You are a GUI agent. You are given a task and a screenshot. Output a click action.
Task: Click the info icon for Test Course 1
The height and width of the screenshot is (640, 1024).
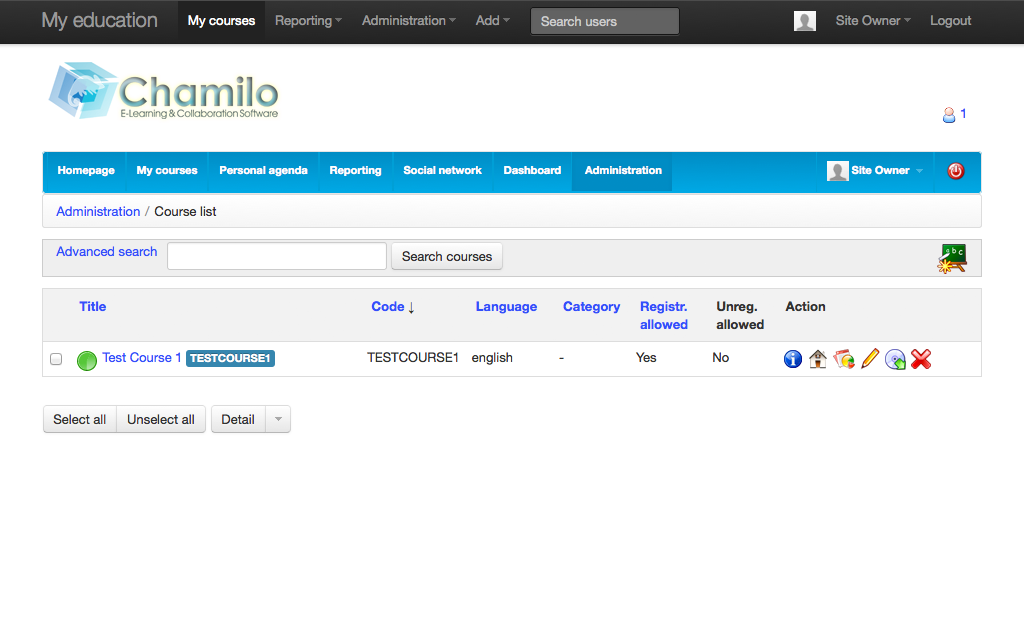click(x=793, y=359)
